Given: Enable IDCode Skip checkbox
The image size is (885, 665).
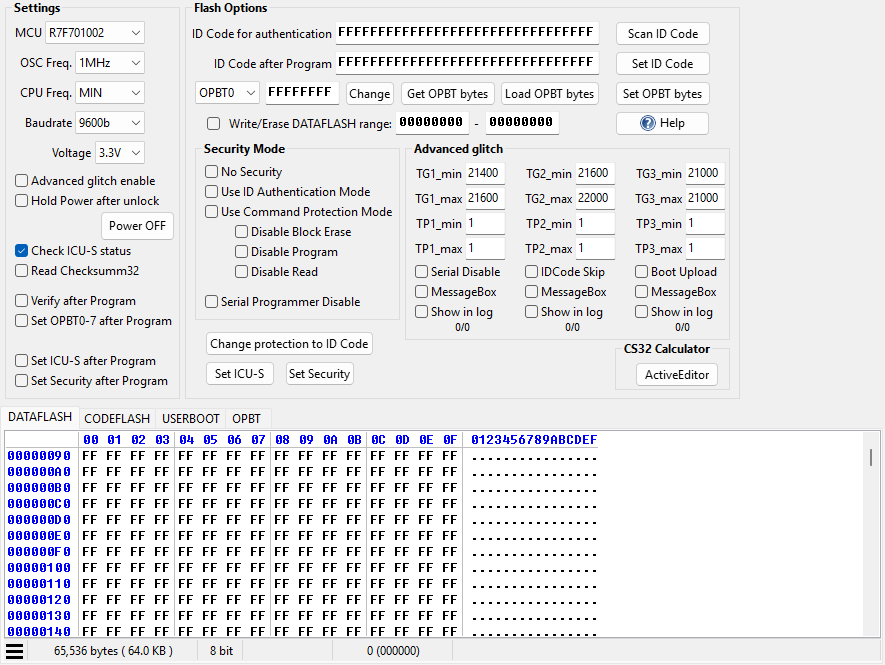Looking at the screenshot, I should (x=531, y=272).
